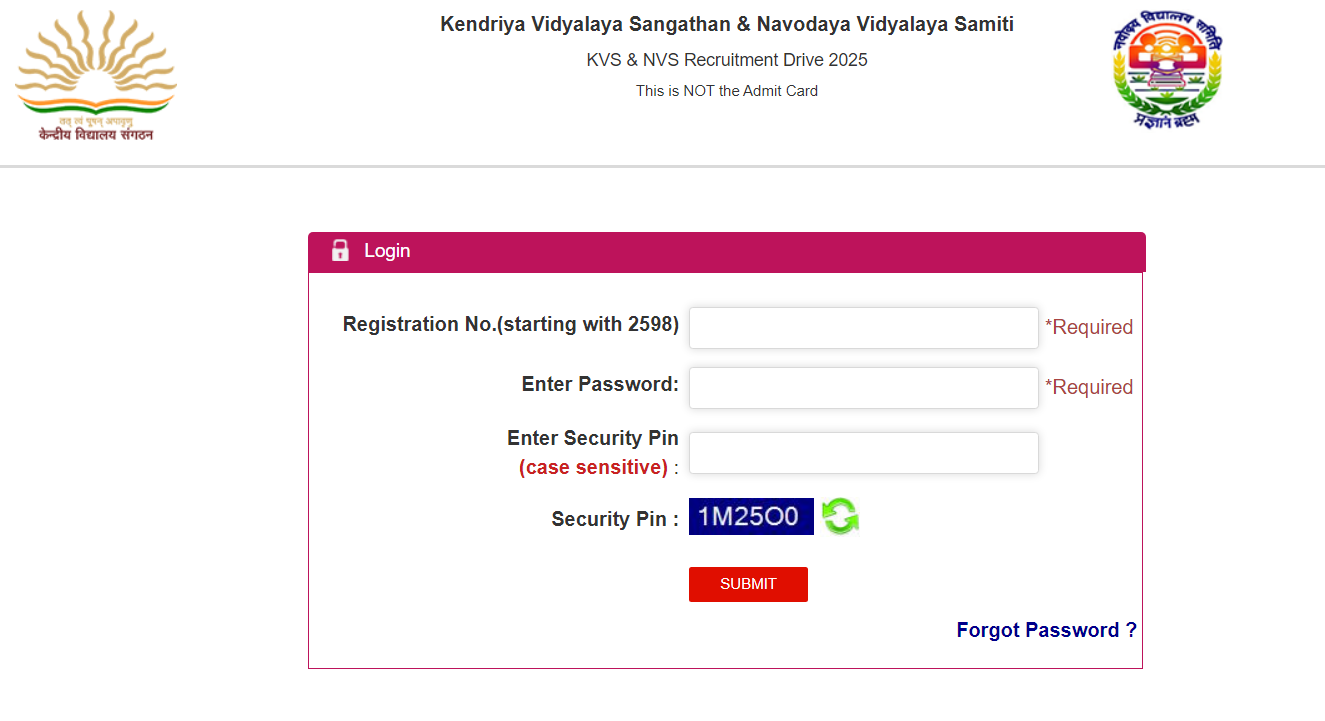Click the KVS & NVS Recruitment Drive 2025 subtitle
This screenshot has width=1325, height=721.
pos(727,60)
